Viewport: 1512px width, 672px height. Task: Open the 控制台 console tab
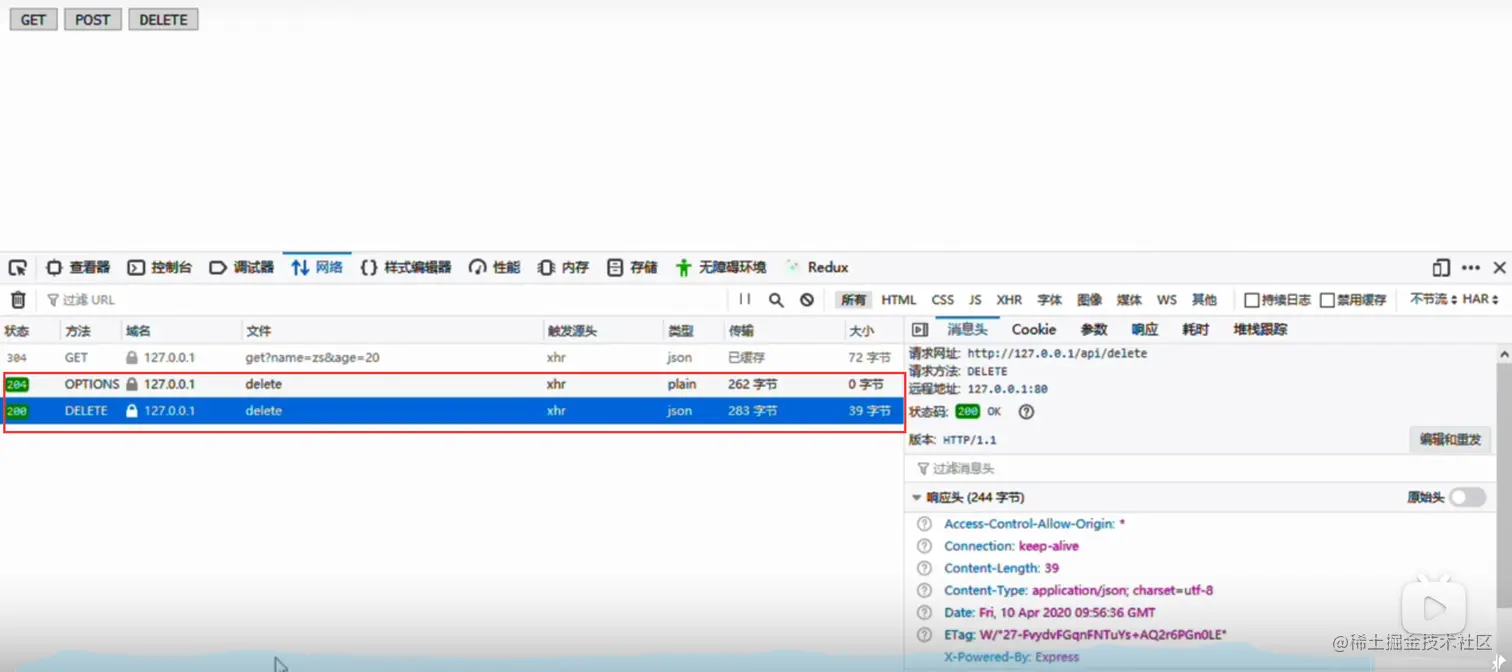pos(160,268)
